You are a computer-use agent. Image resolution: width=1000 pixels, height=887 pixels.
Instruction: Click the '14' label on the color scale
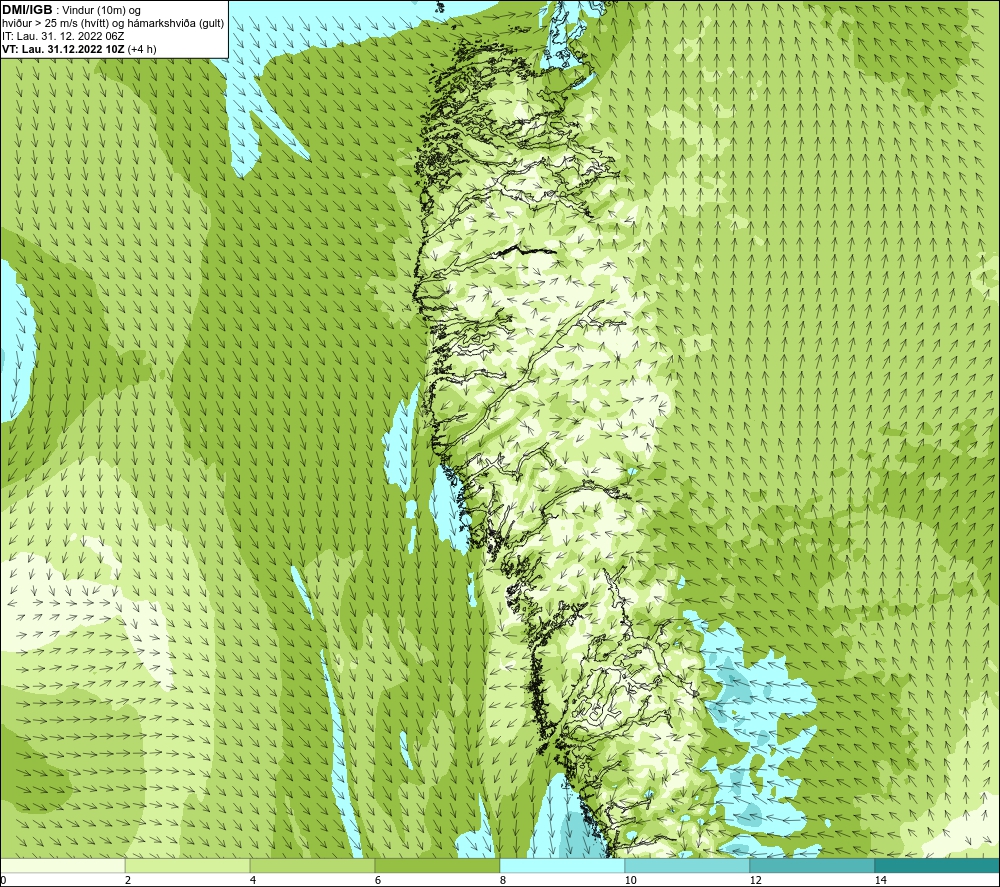tap(881, 880)
